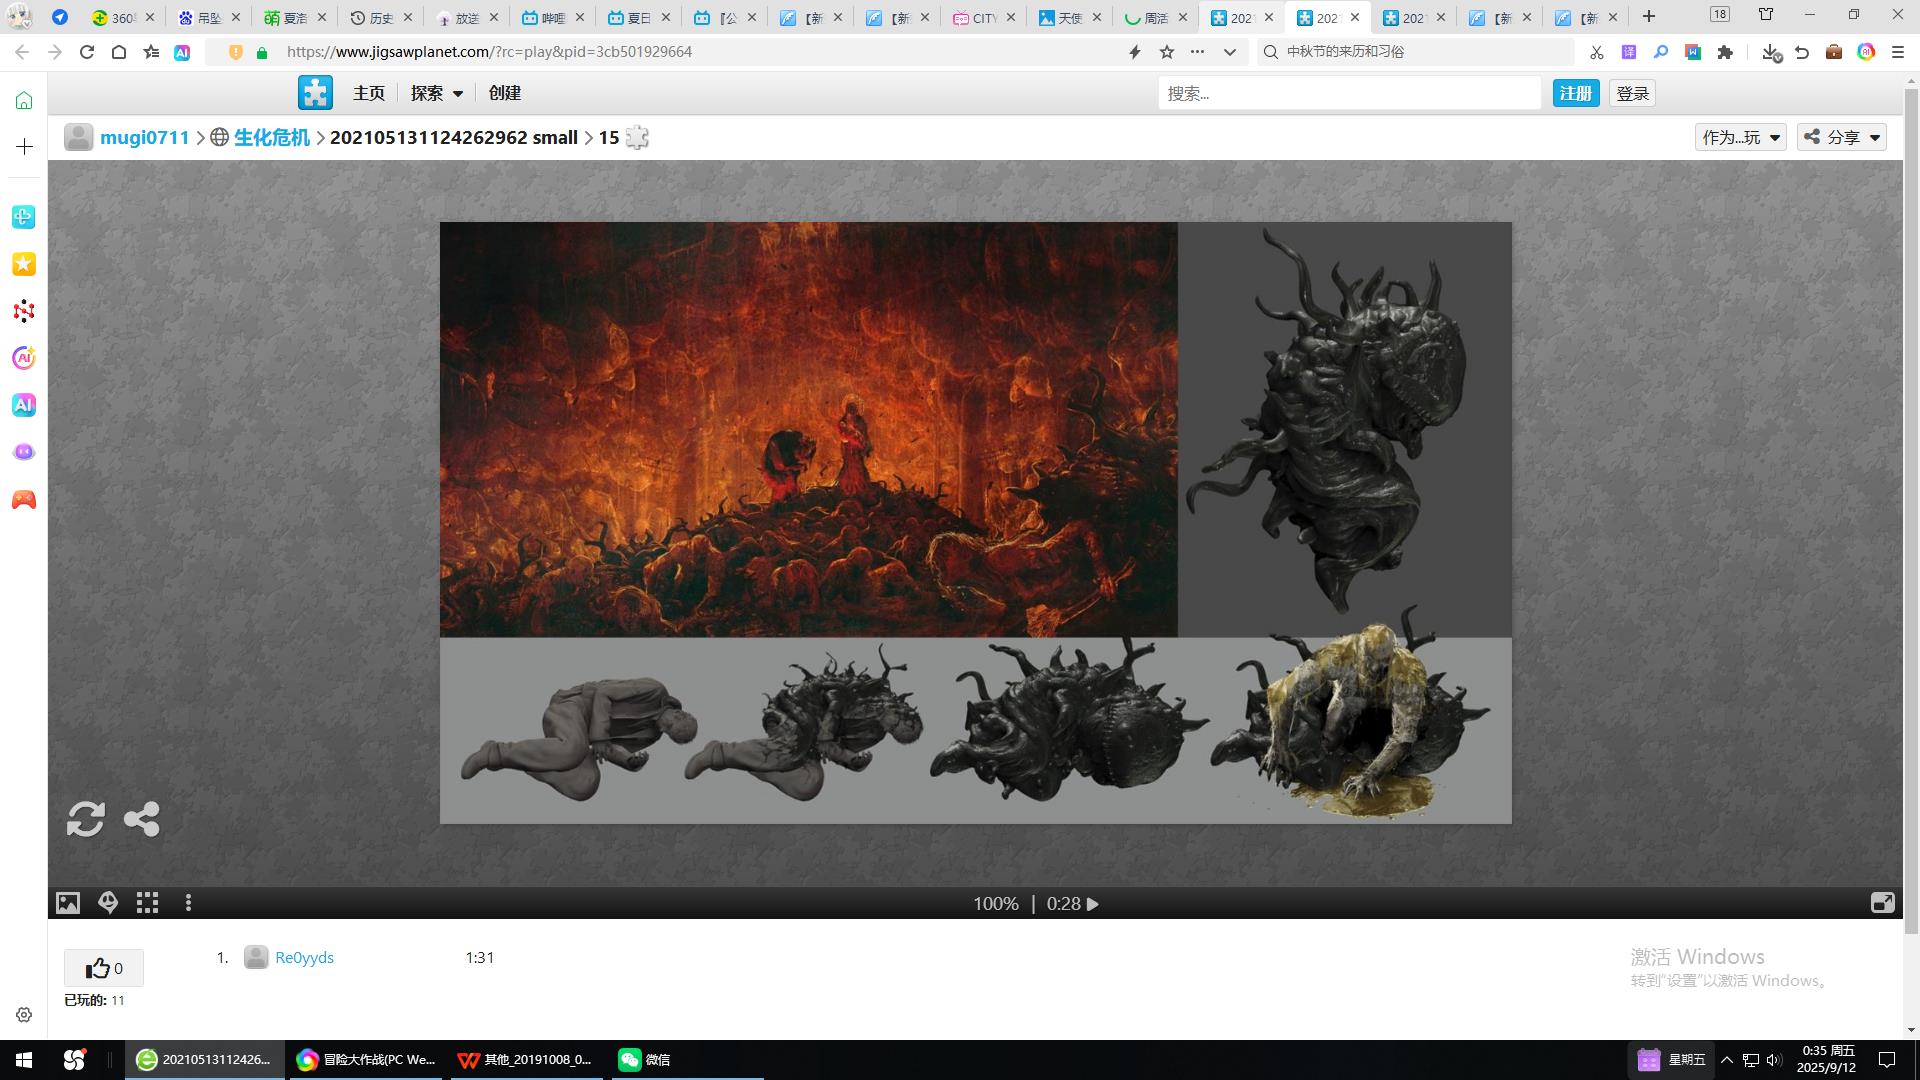Focus the 搜索 search field
The width and height of the screenshot is (1920, 1080).
[x=1350, y=93]
